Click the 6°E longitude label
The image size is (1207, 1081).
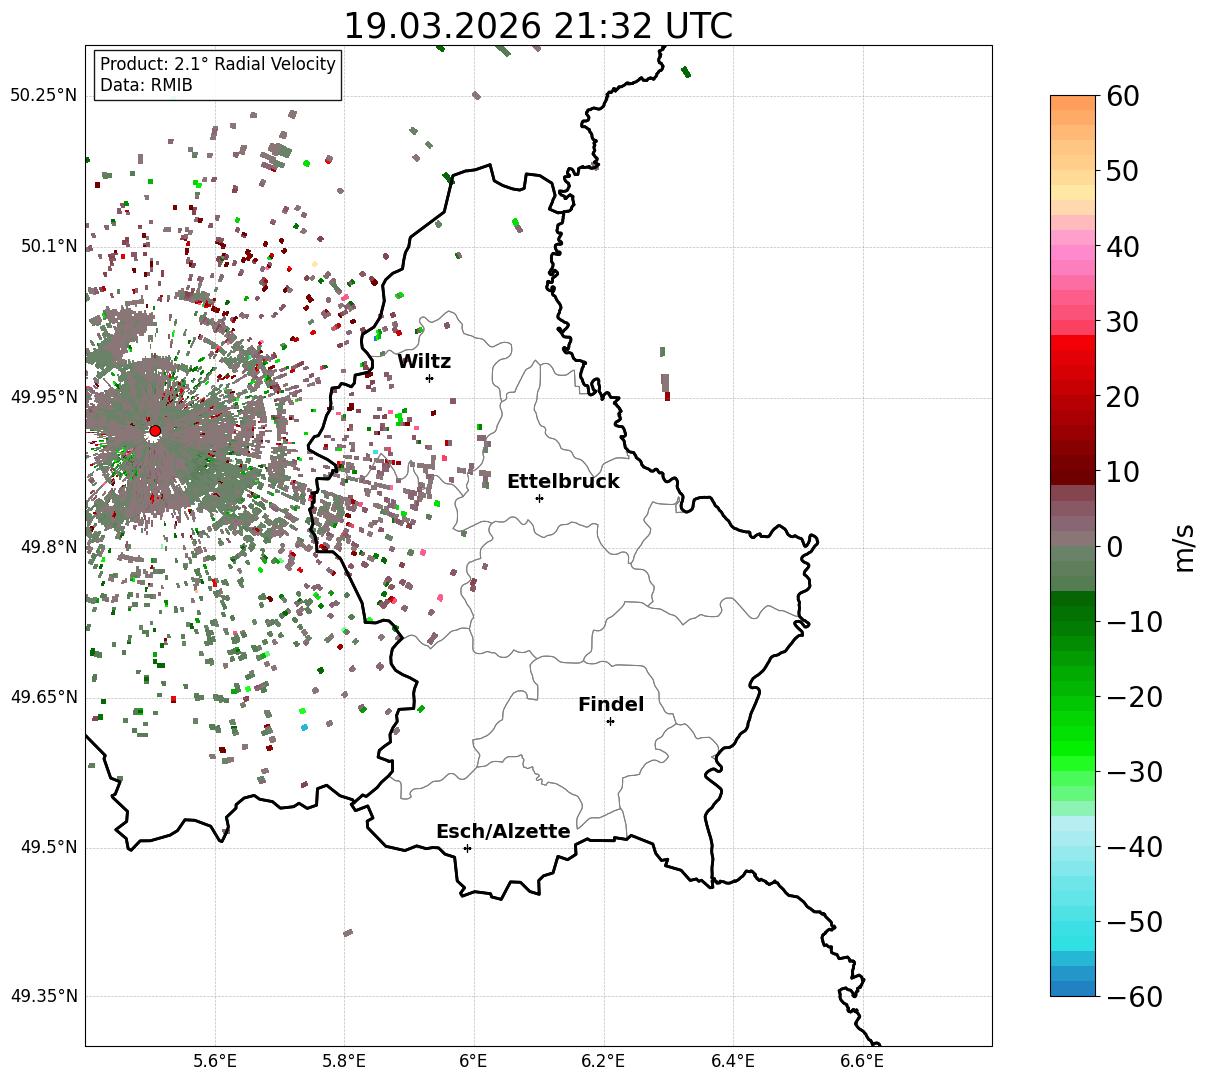tap(474, 1061)
